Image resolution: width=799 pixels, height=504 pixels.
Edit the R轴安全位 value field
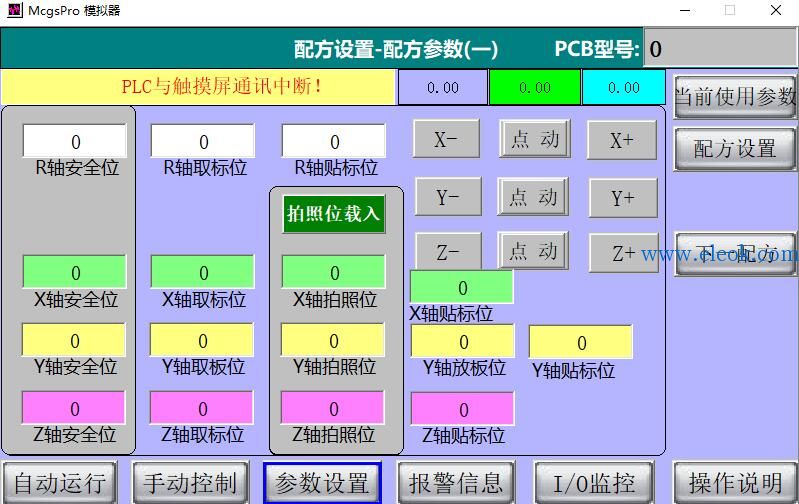tap(74, 141)
